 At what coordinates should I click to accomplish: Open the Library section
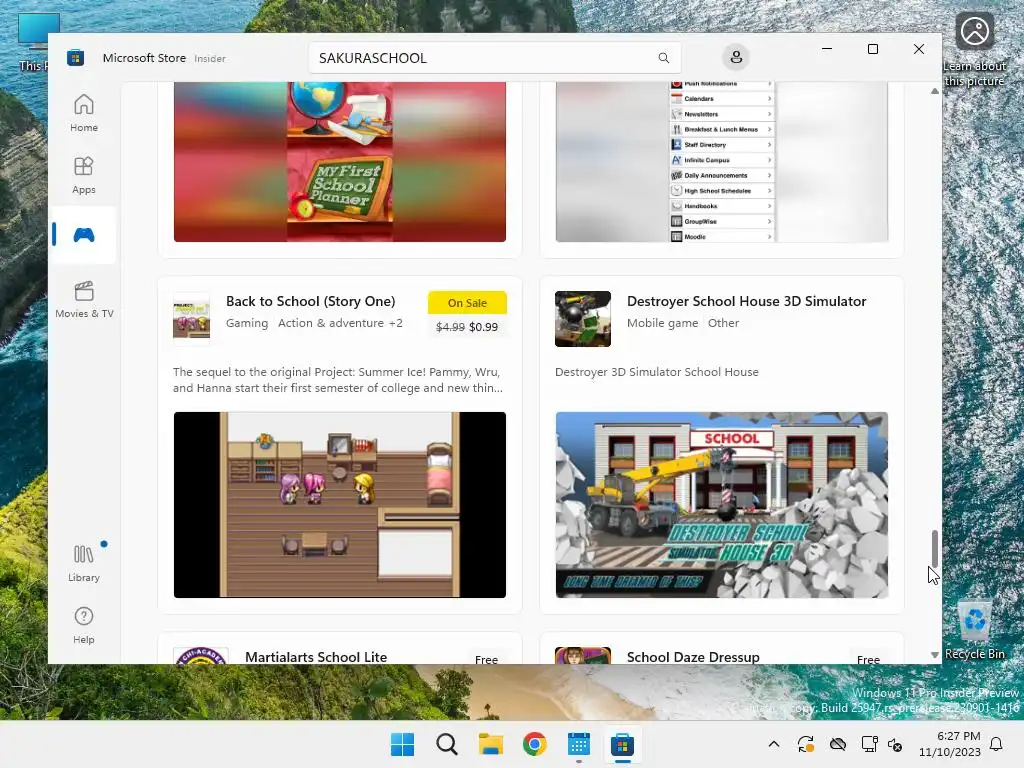84,563
